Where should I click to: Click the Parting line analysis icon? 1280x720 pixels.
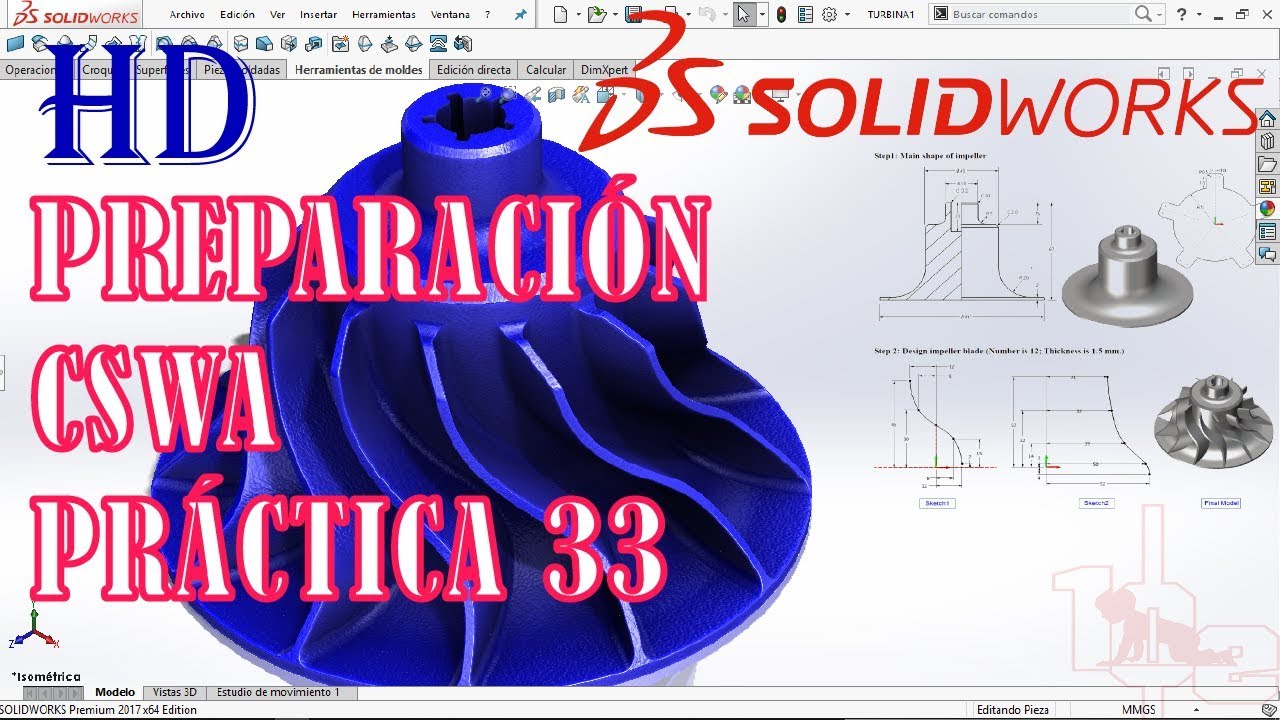pyautogui.click(x=214, y=44)
